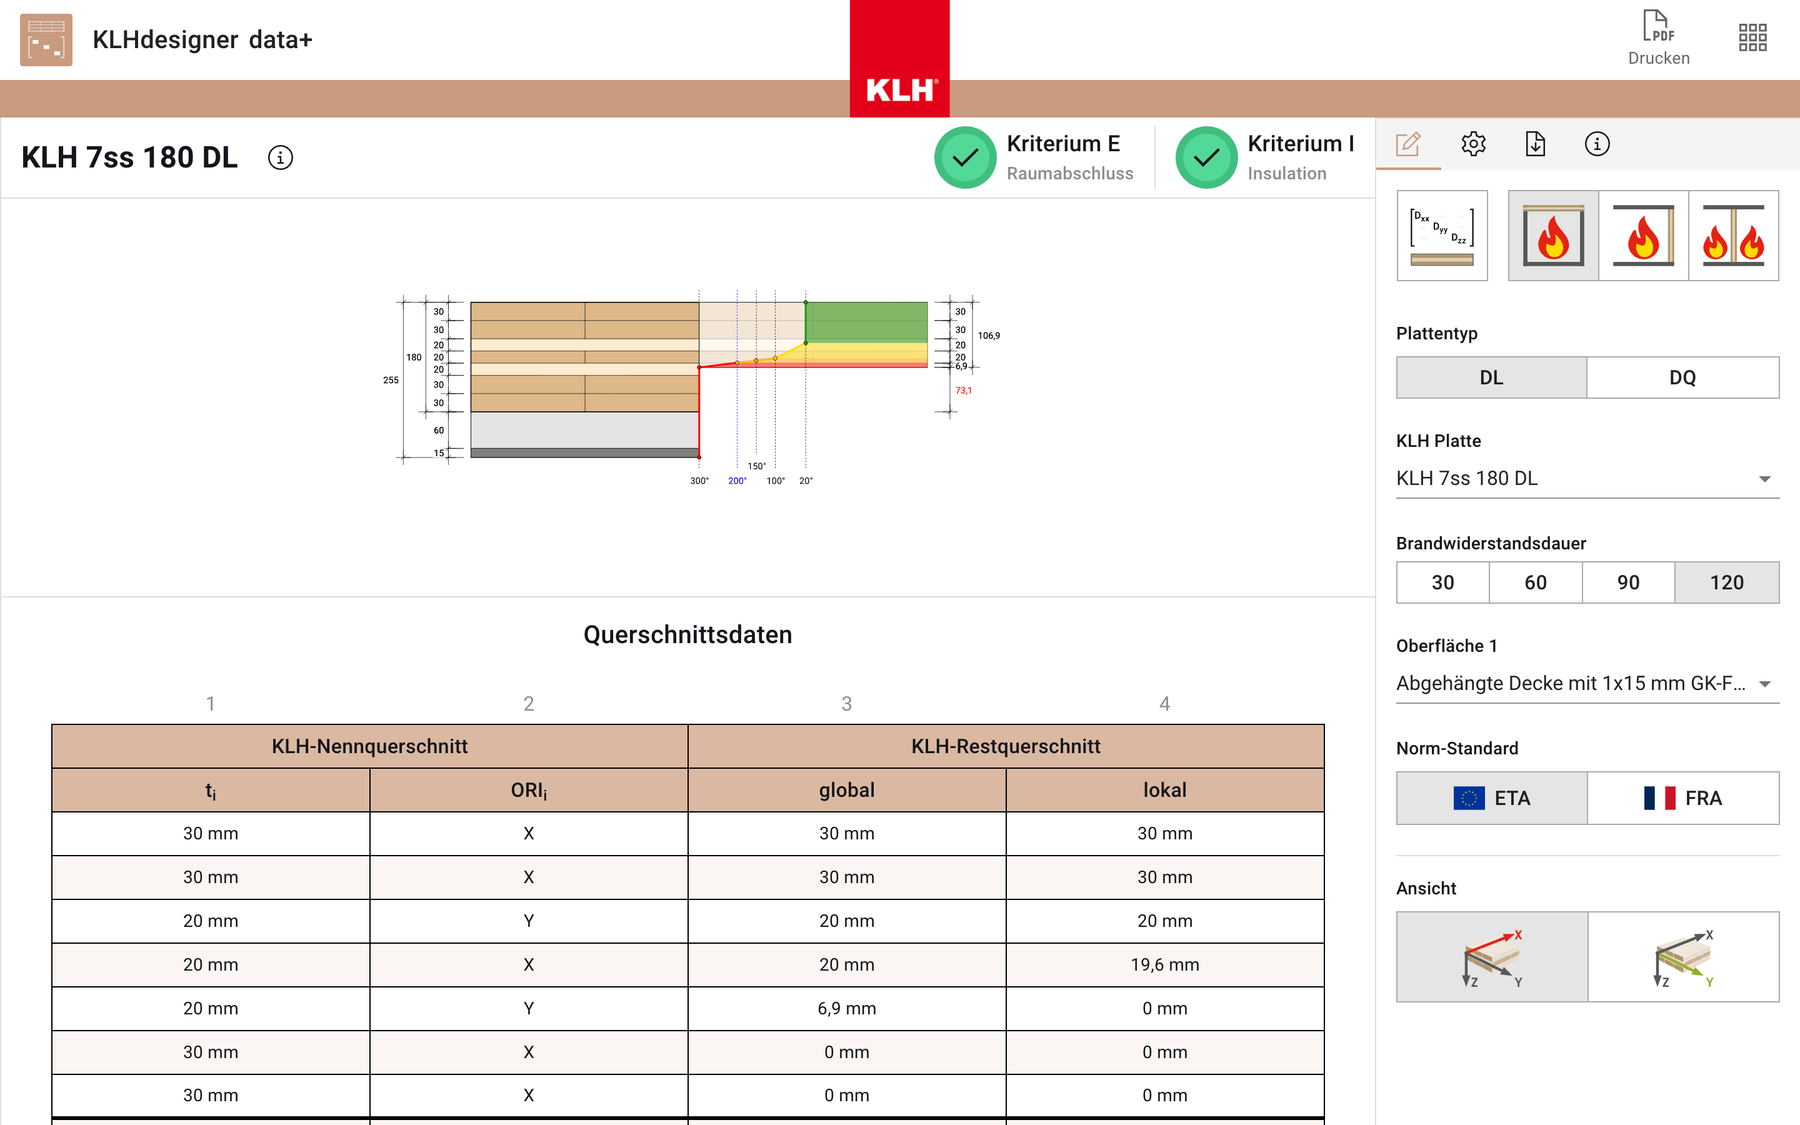The width and height of the screenshot is (1800, 1125).
Task: Open the info circle tab in sidebar
Action: pyautogui.click(x=1597, y=144)
